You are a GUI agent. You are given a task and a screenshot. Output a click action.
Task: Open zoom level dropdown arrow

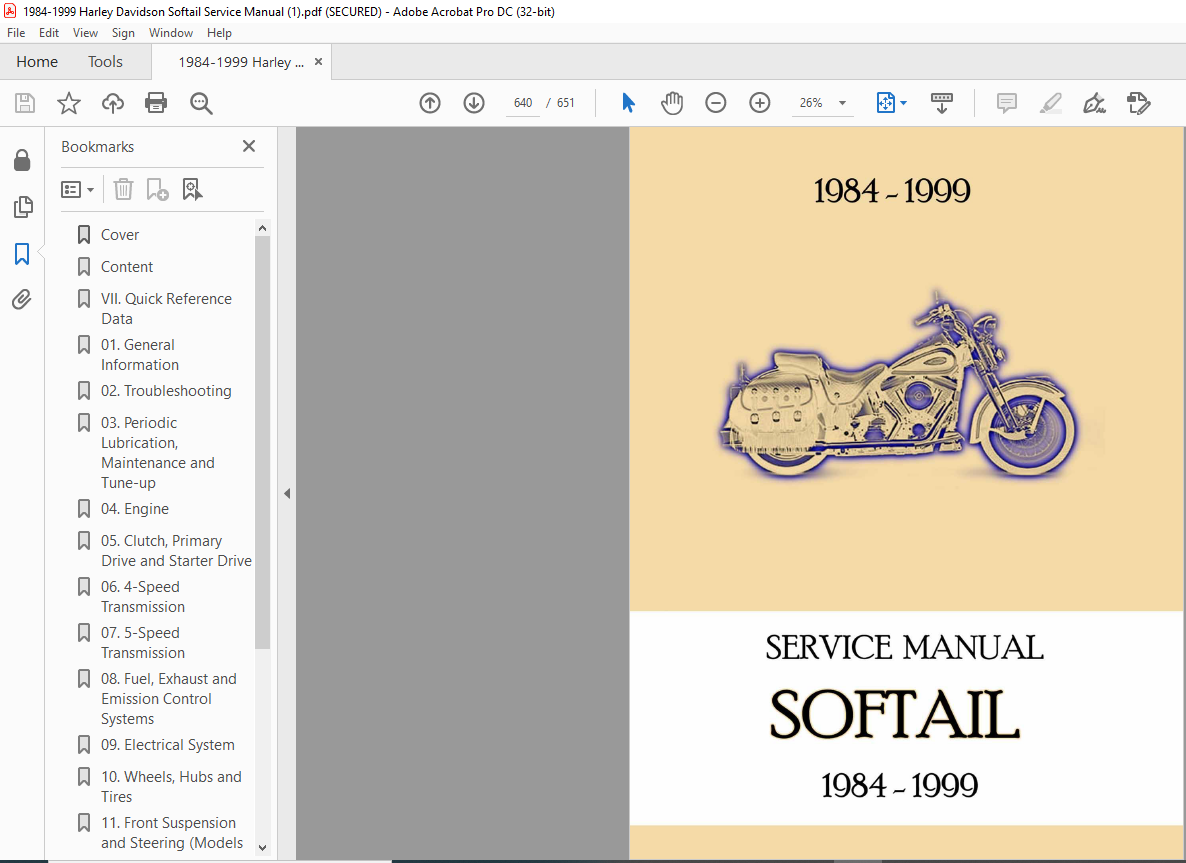click(843, 103)
